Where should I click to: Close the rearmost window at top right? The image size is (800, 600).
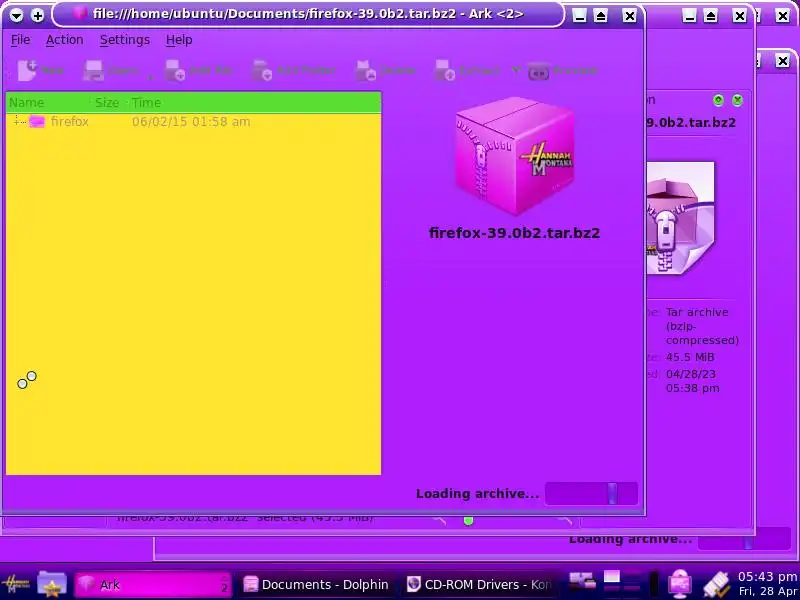pyautogui.click(x=783, y=16)
